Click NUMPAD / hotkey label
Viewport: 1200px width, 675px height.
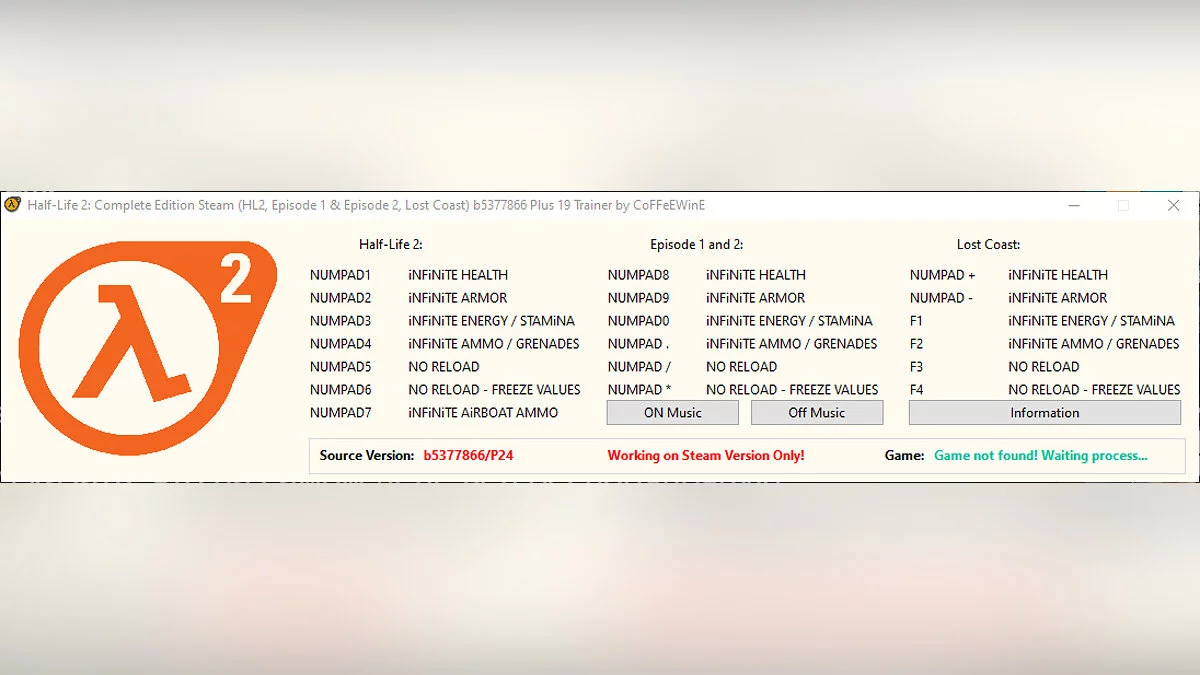(639, 367)
